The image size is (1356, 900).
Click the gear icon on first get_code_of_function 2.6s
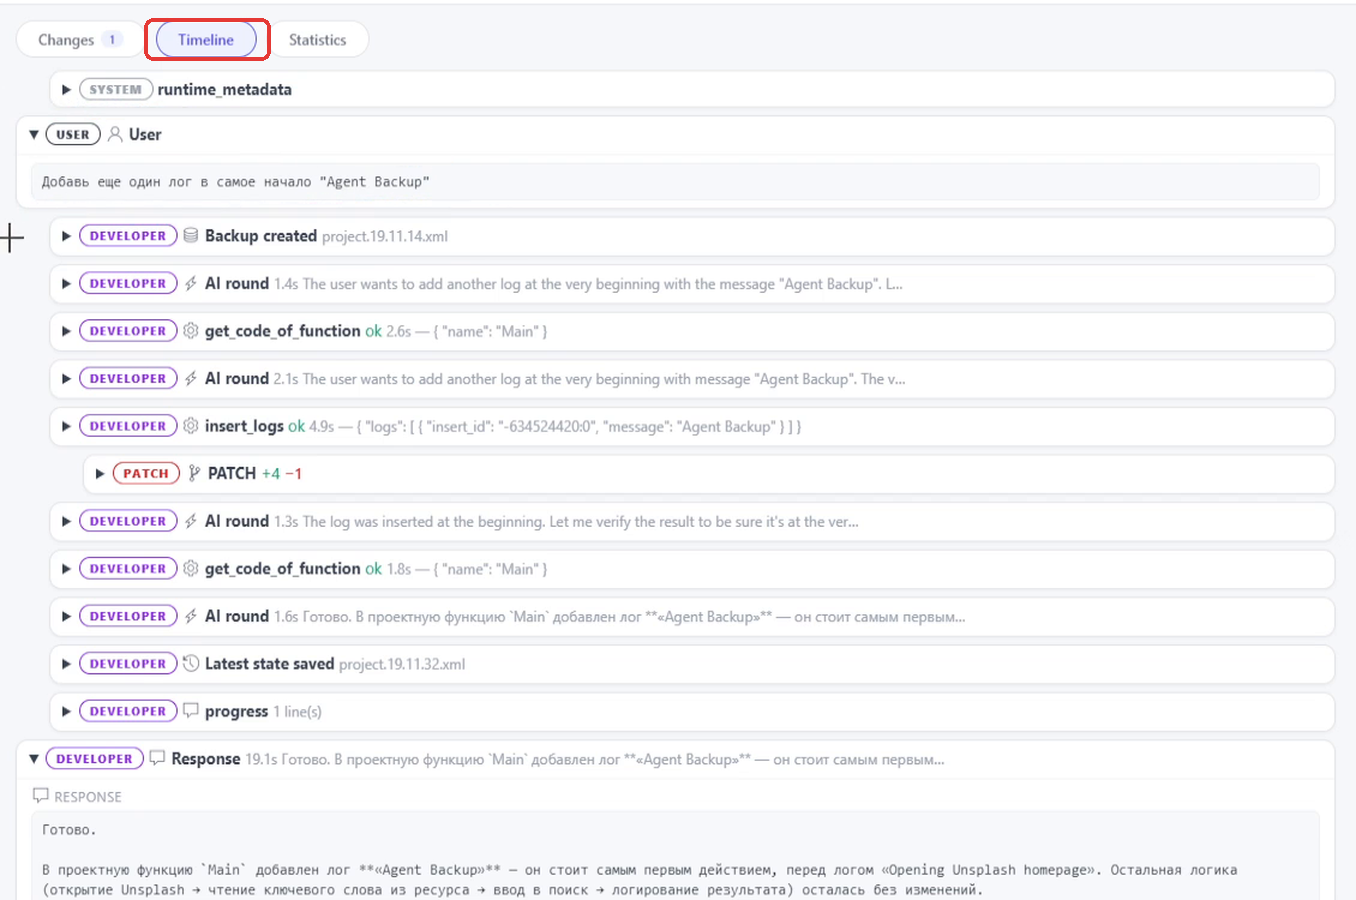point(191,331)
